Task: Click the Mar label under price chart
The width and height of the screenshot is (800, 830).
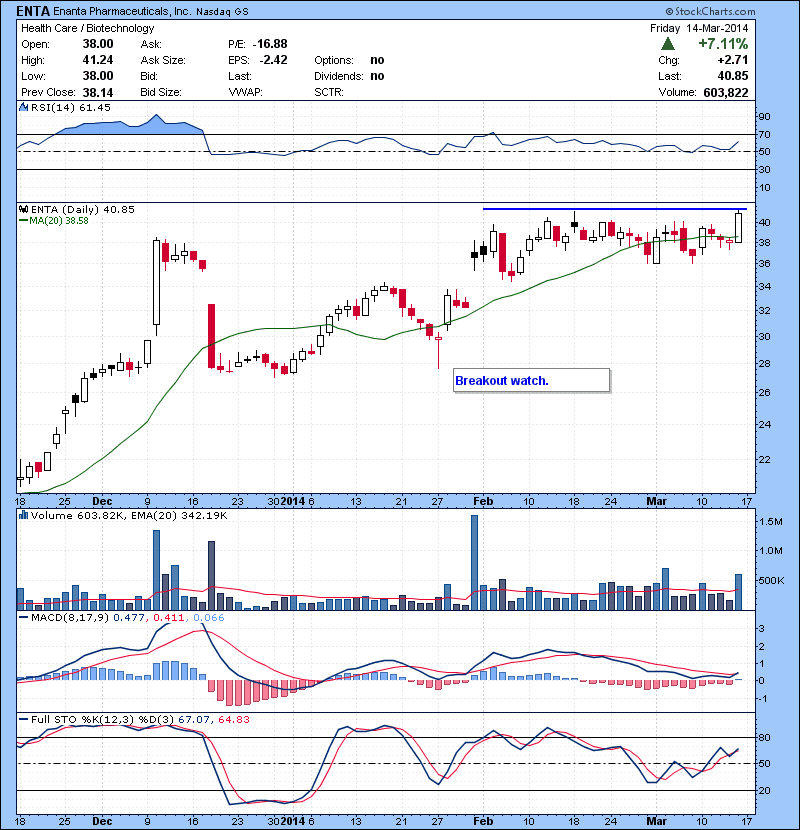Action: coord(657,501)
